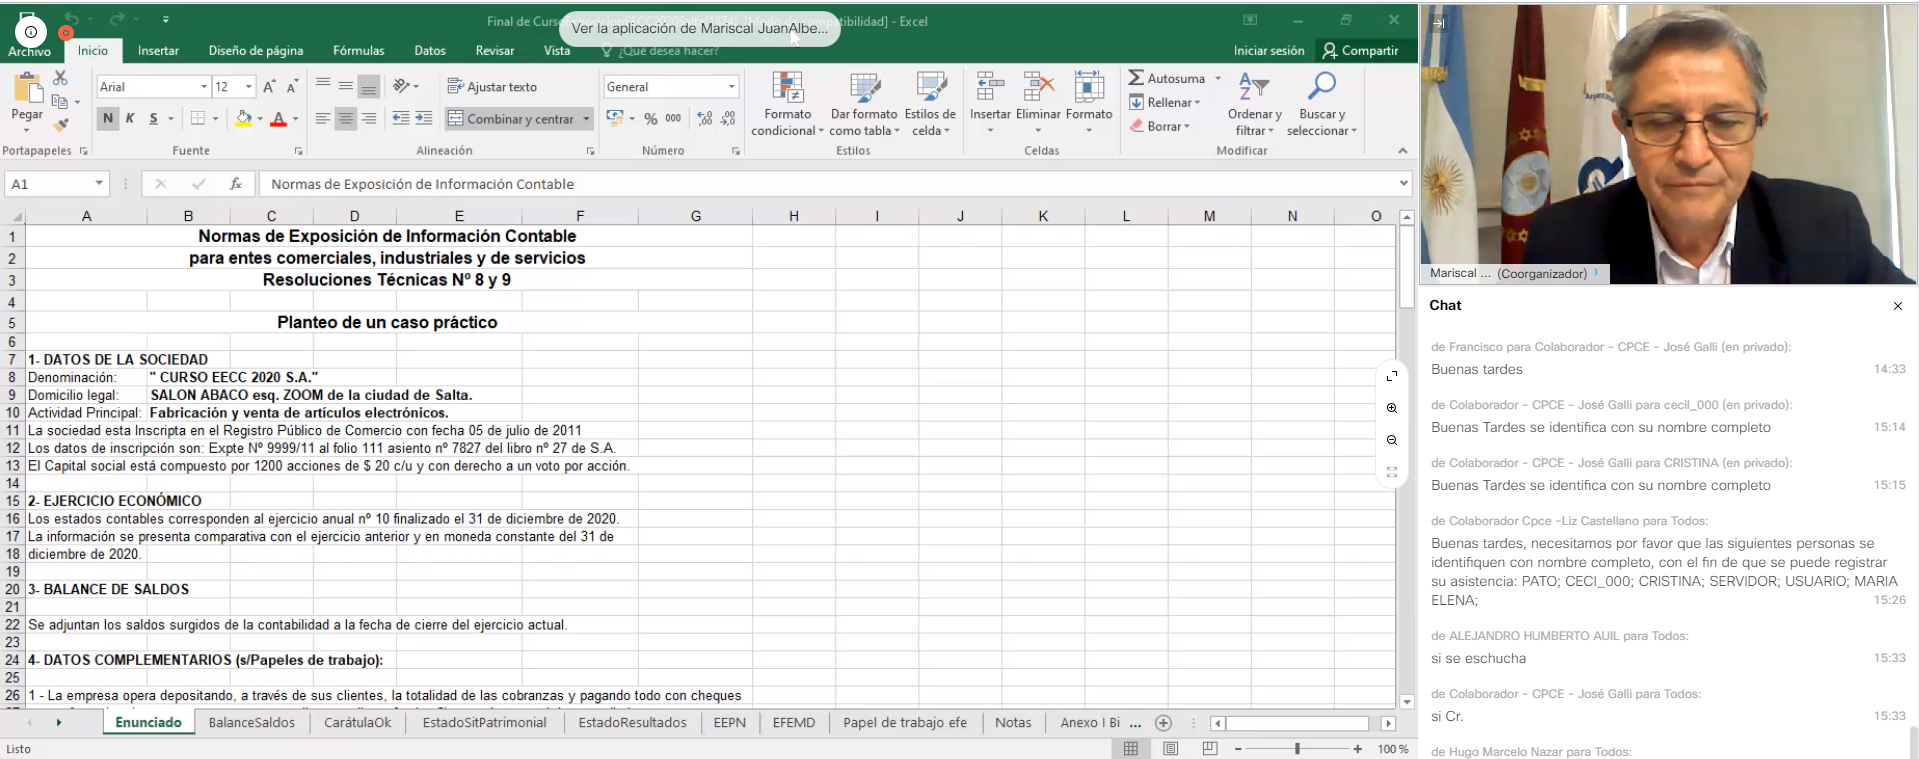Open the Arial font name dropdown
The image size is (1919, 759).
[x=204, y=87]
